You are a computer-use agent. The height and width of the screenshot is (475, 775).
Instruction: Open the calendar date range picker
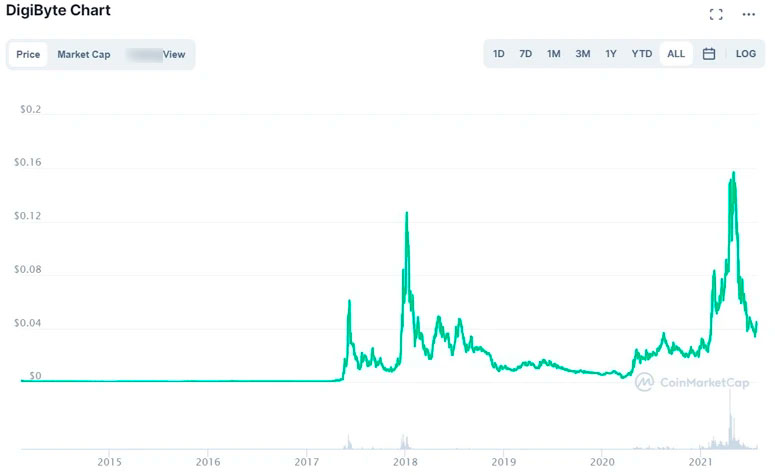tap(708, 54)
